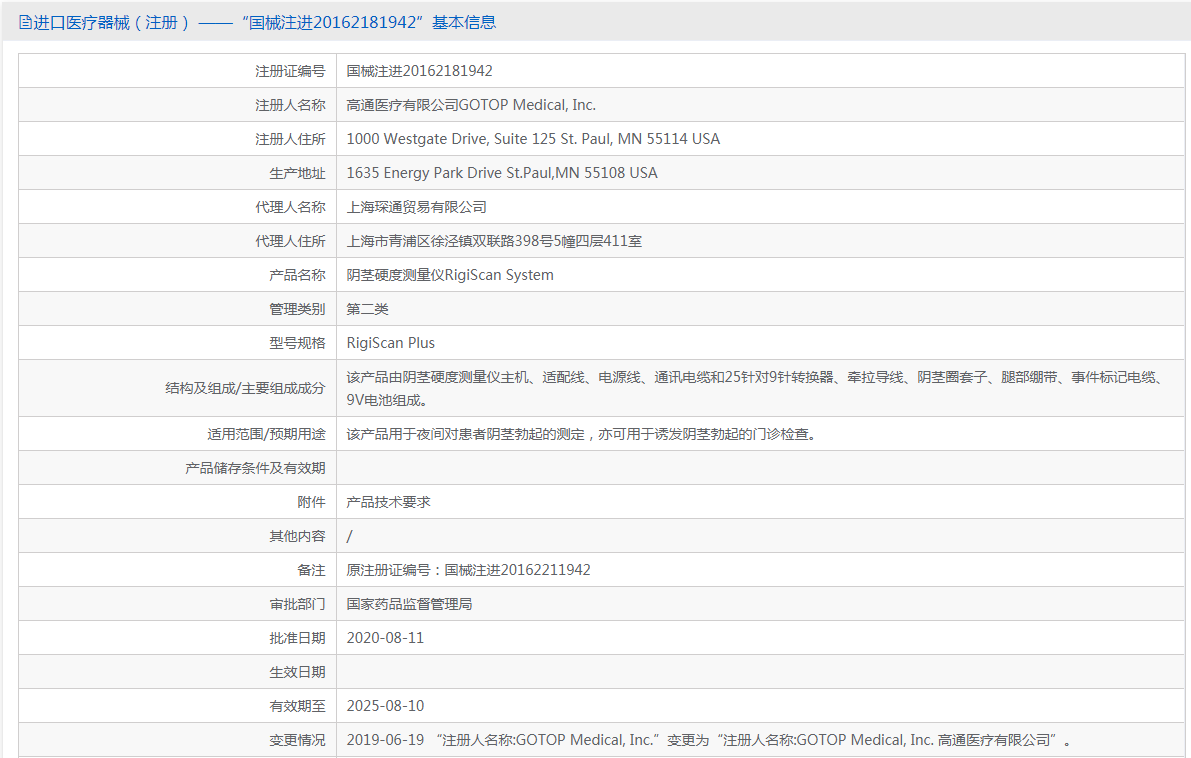Select registration number value 国械注进20162181942
Image resolution: width=1191 pixels, height=758 pixels.
419,71
